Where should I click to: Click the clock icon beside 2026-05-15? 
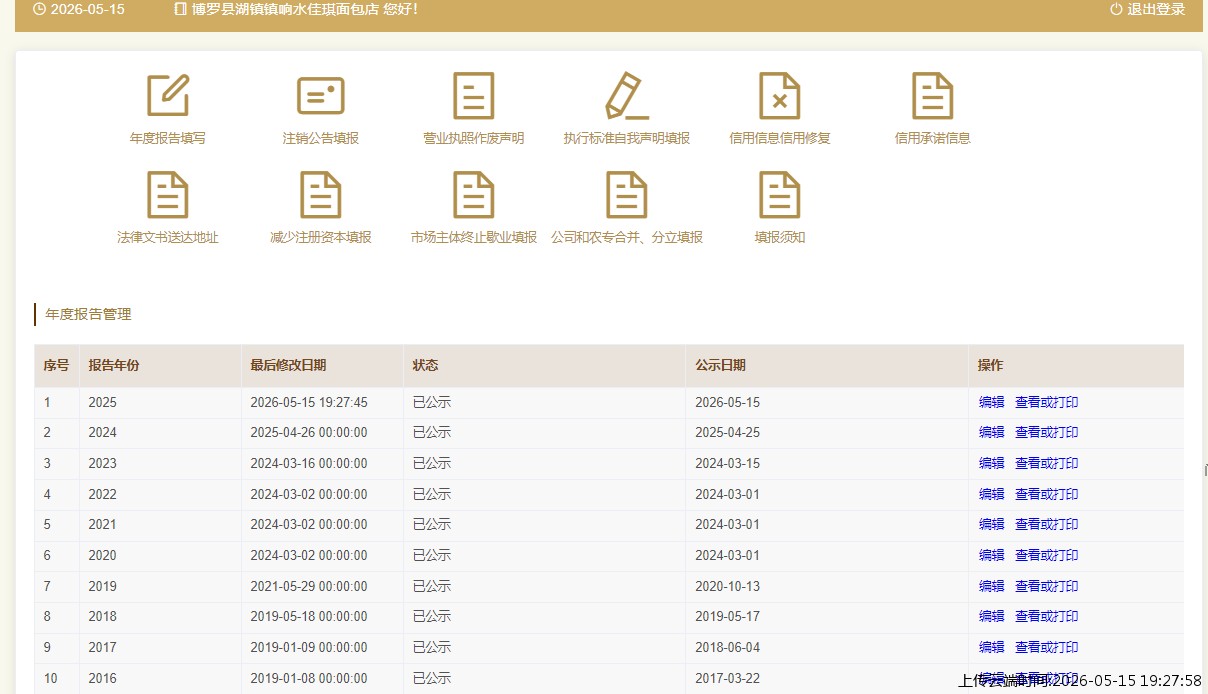click(x=39, y=9)
